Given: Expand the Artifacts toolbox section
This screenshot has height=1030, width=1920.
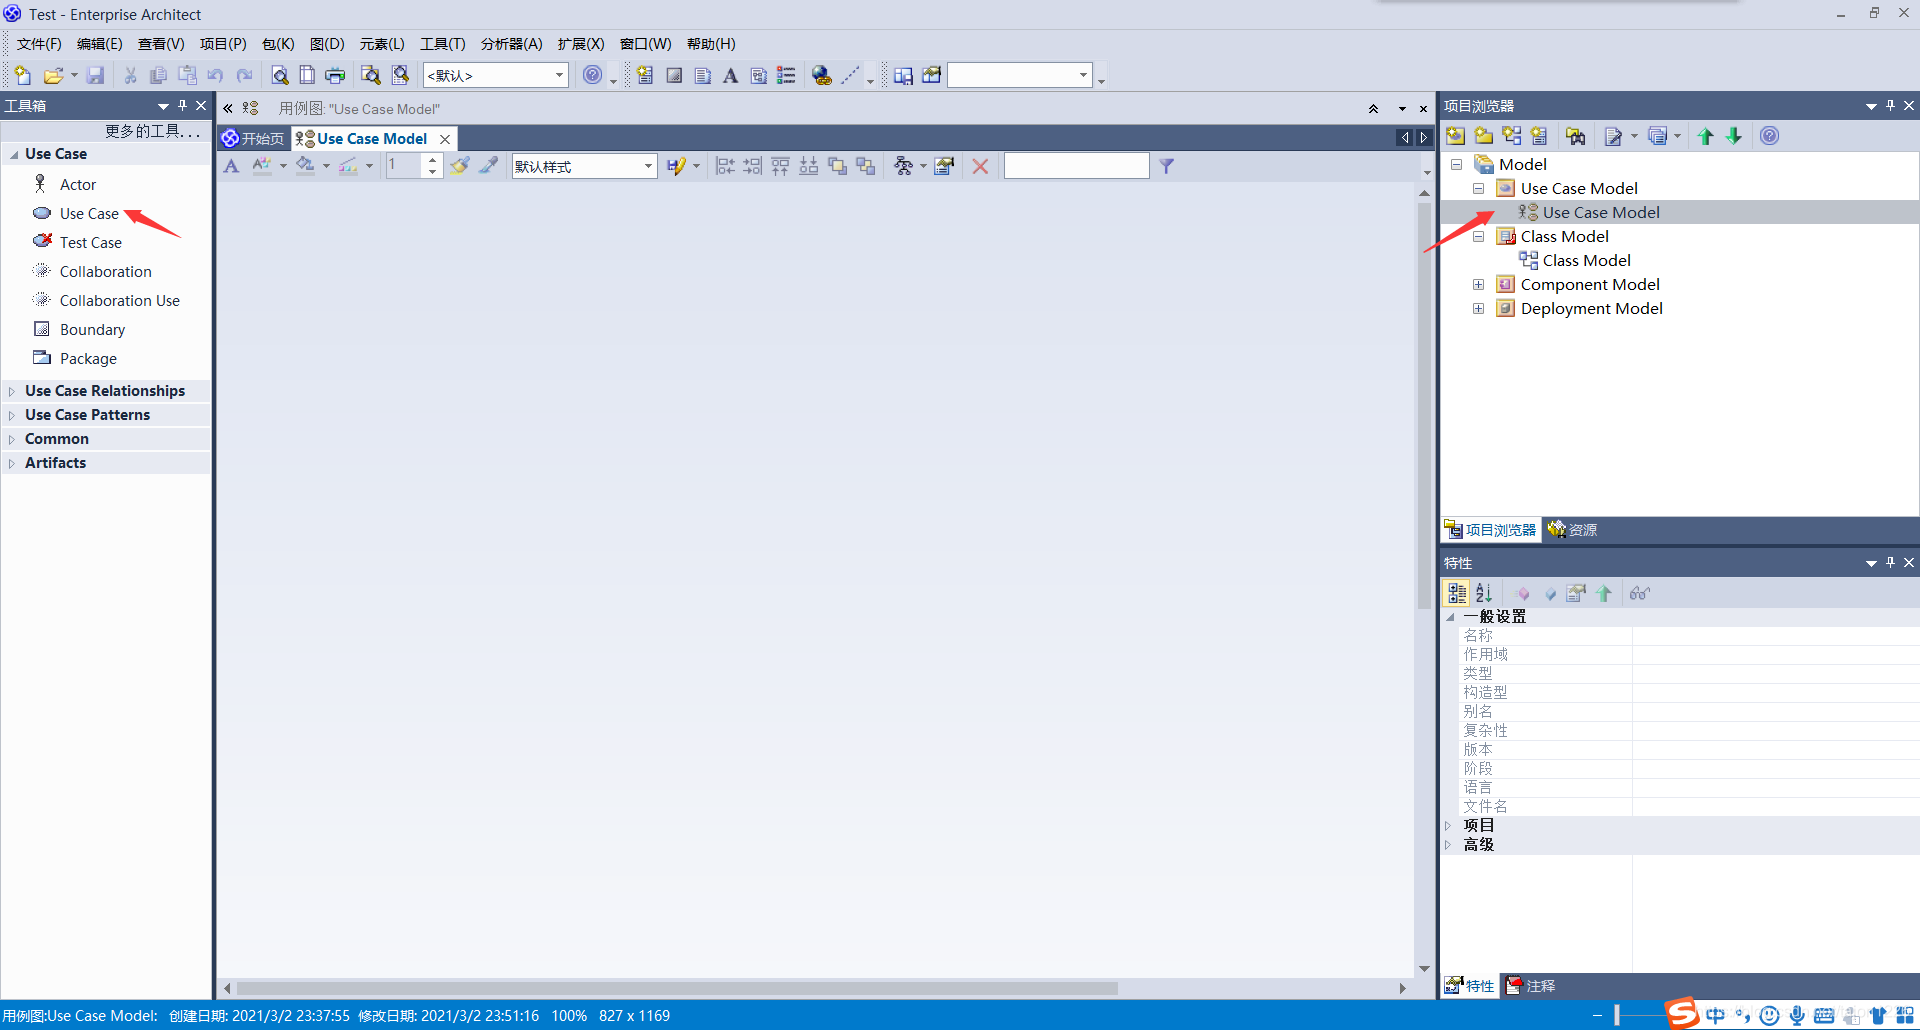Looking at the screenshot, I should (x=12, y=463).
